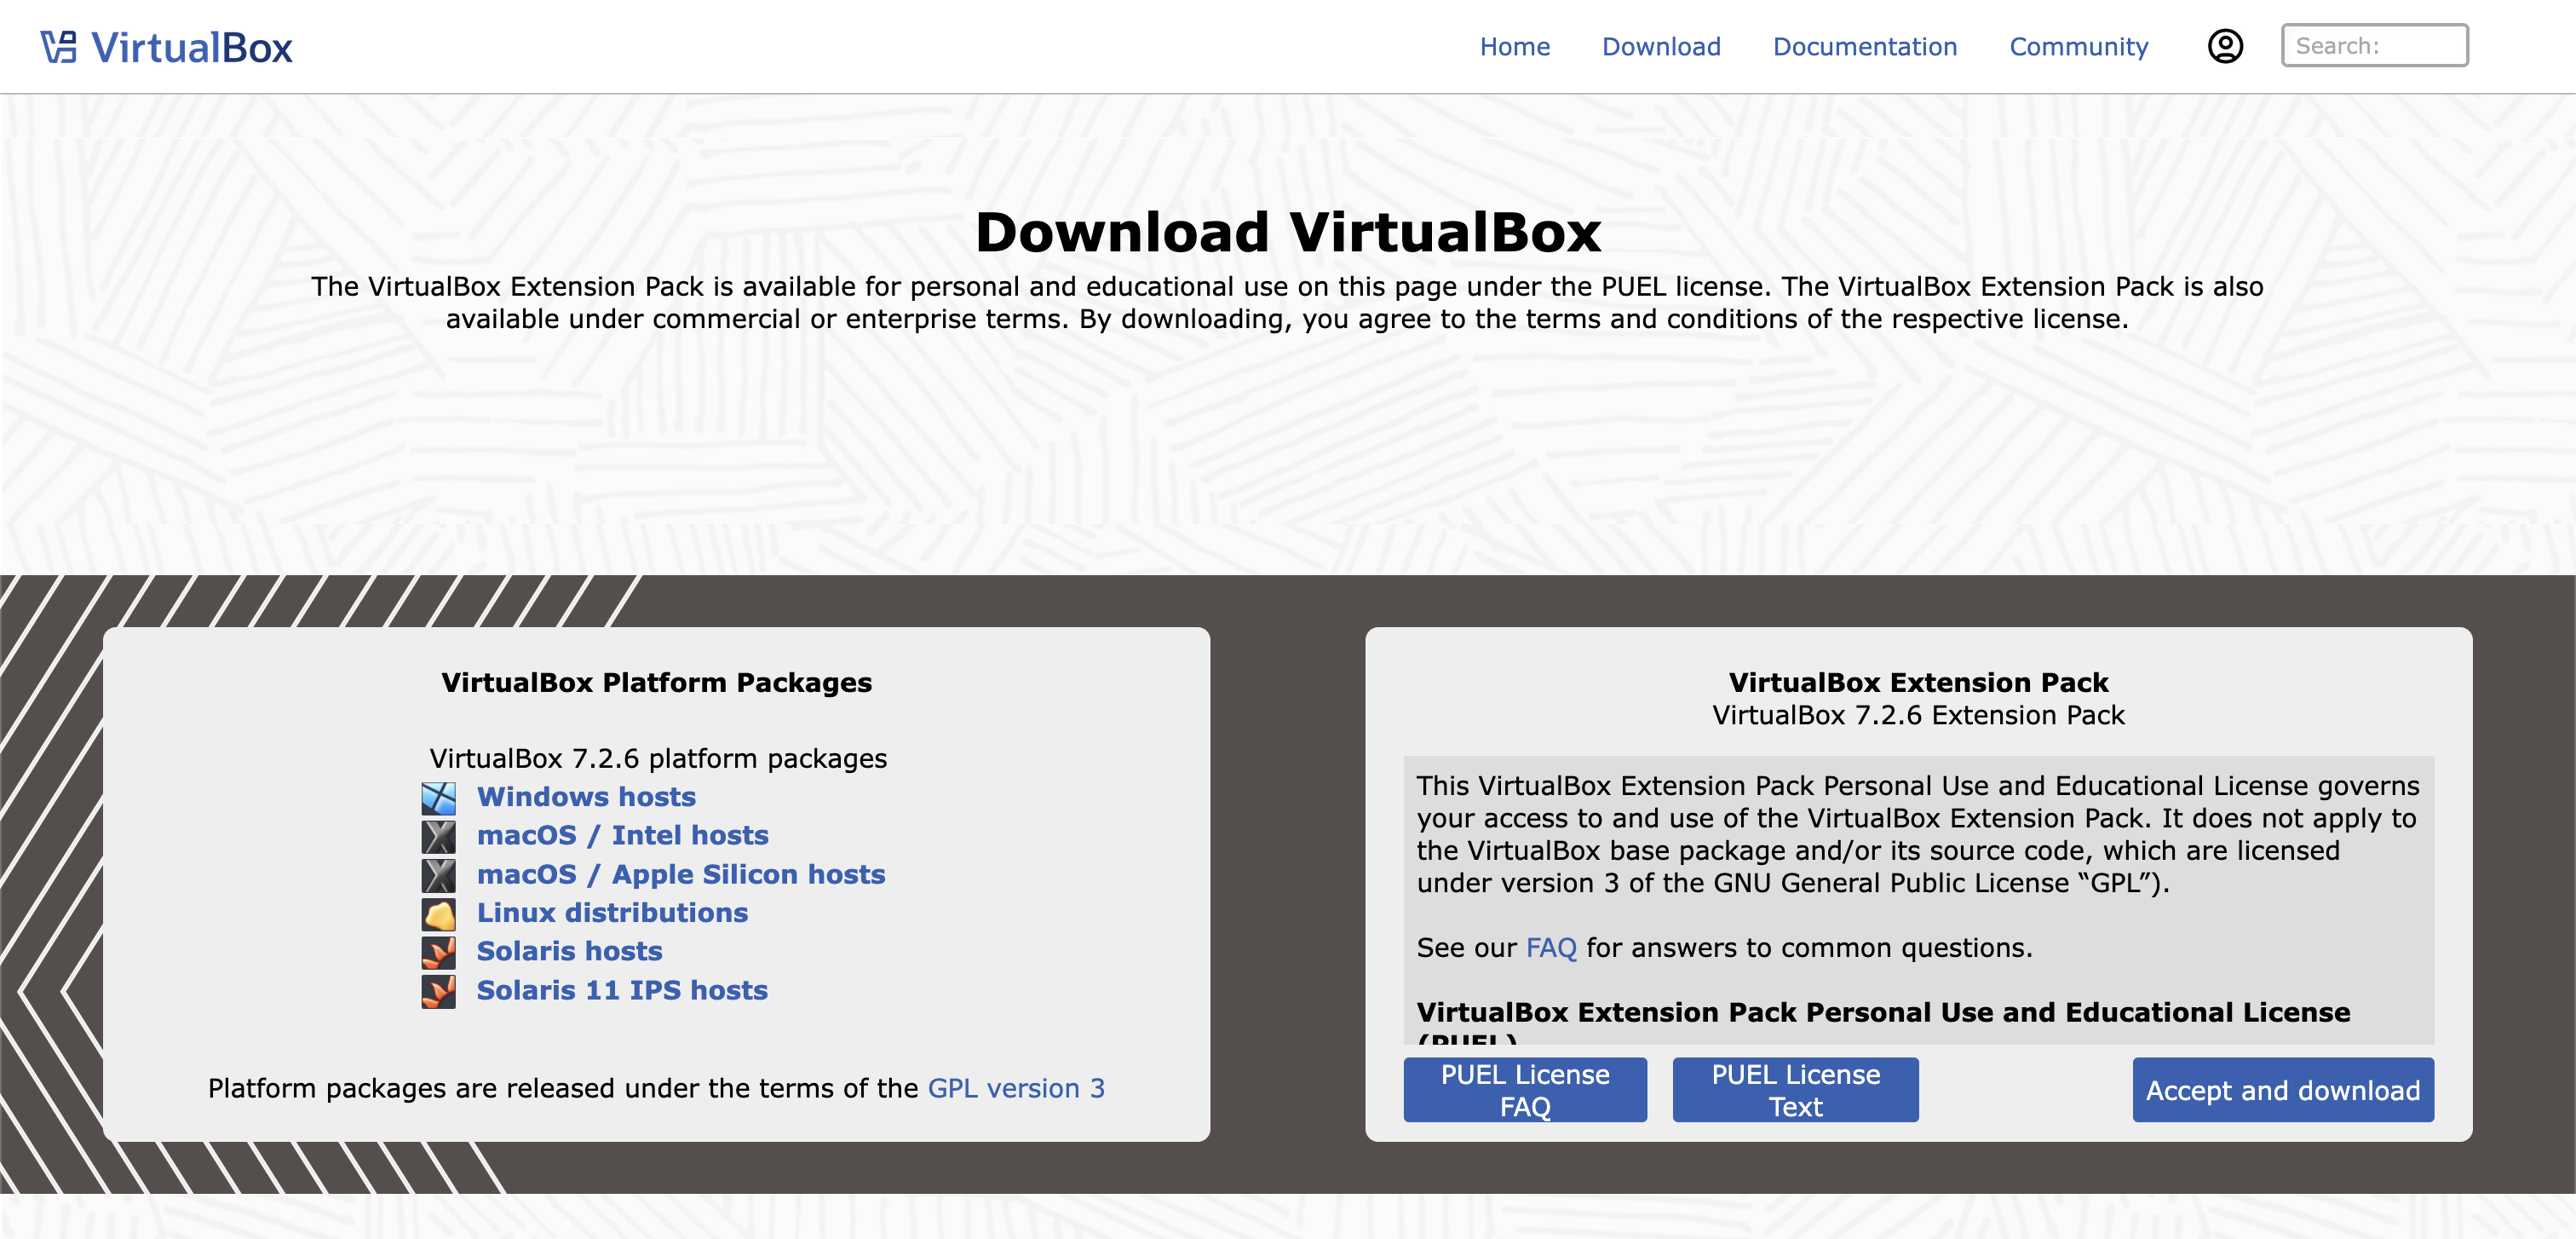
Task: Click the Solaris 11 IPS icon
Action: click(x=438, y=991)
